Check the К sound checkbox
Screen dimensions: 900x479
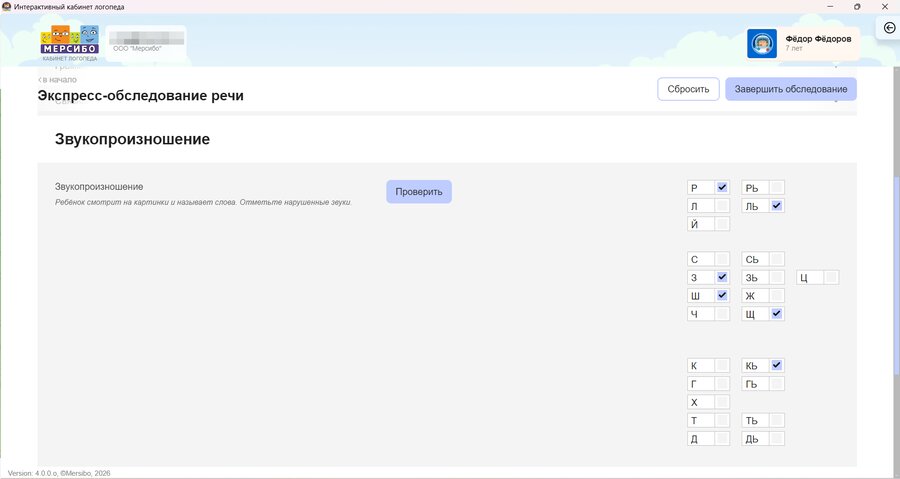(x=722, y=365)
